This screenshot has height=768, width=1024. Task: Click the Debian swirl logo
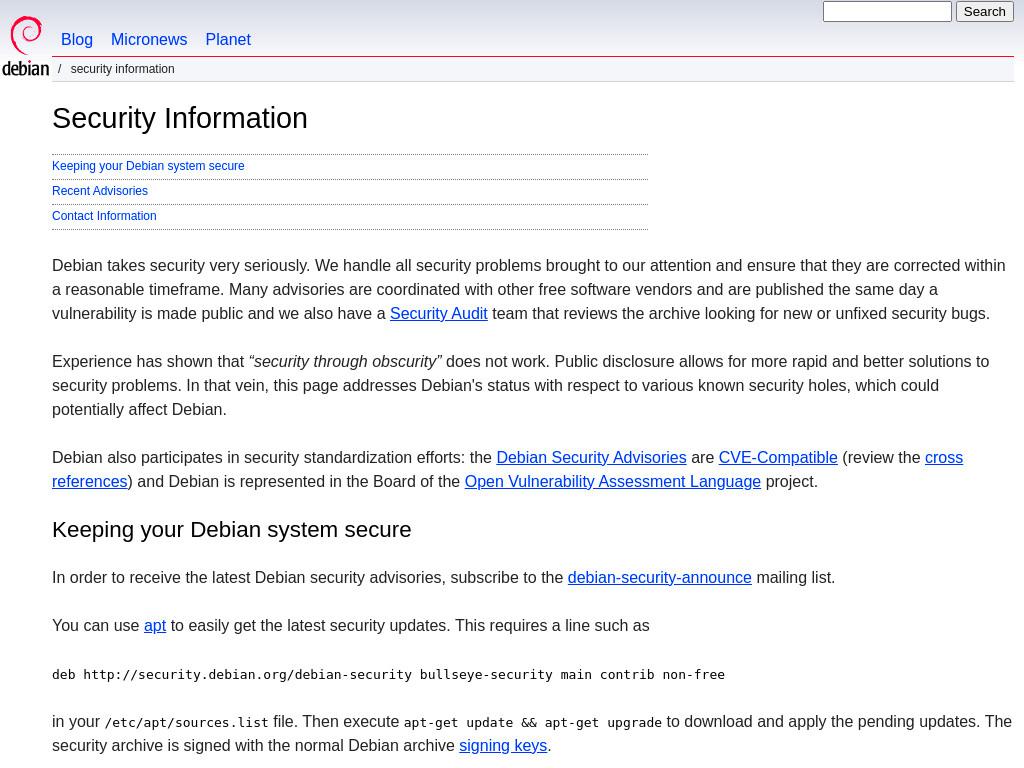25,46
